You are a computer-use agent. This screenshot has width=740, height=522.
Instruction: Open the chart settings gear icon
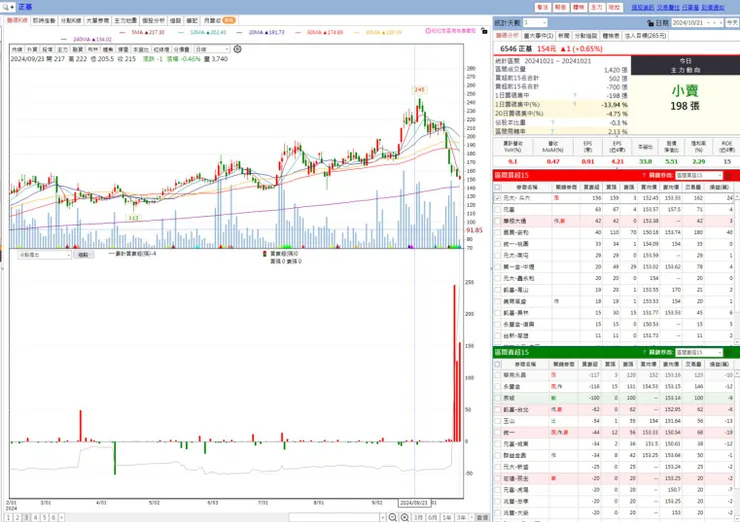237,49
